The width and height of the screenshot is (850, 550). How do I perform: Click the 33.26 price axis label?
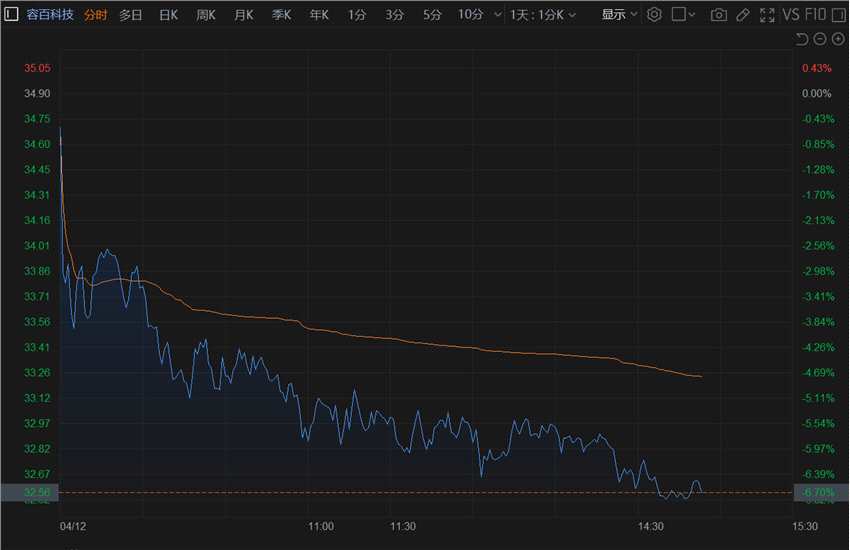pyautogui.click(x=37, y=373)
